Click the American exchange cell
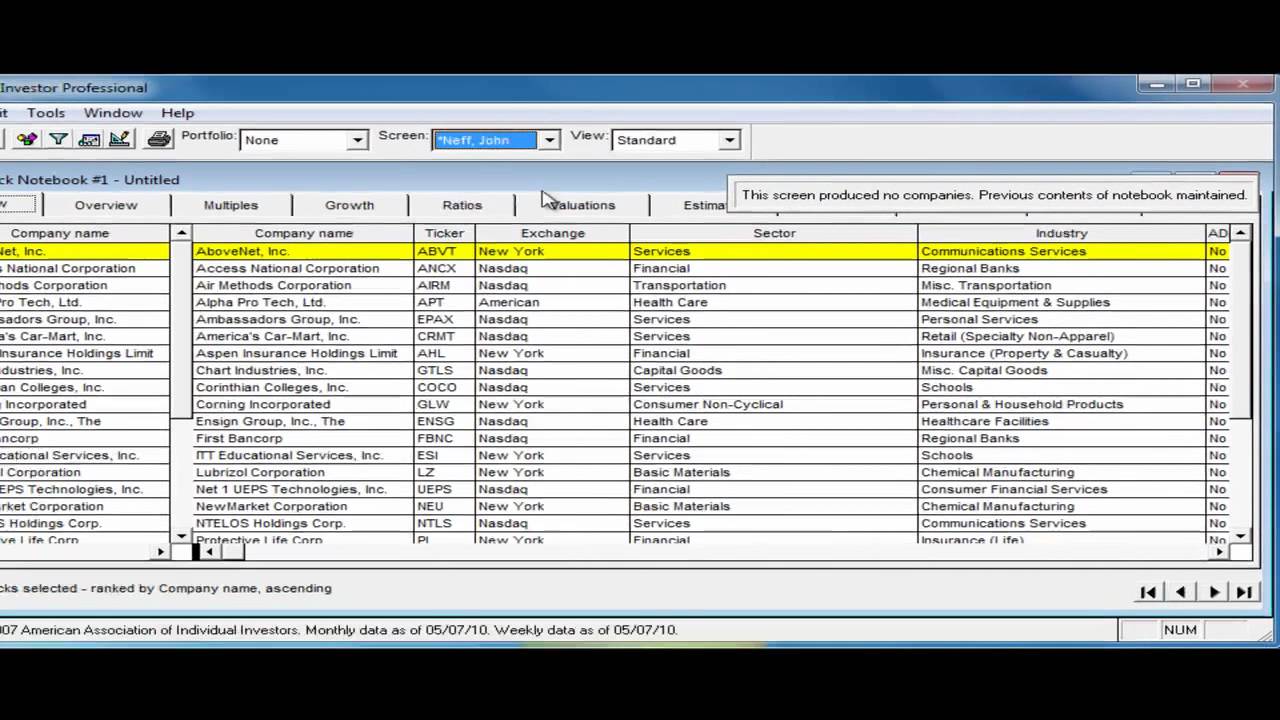 tap(552, 302)
